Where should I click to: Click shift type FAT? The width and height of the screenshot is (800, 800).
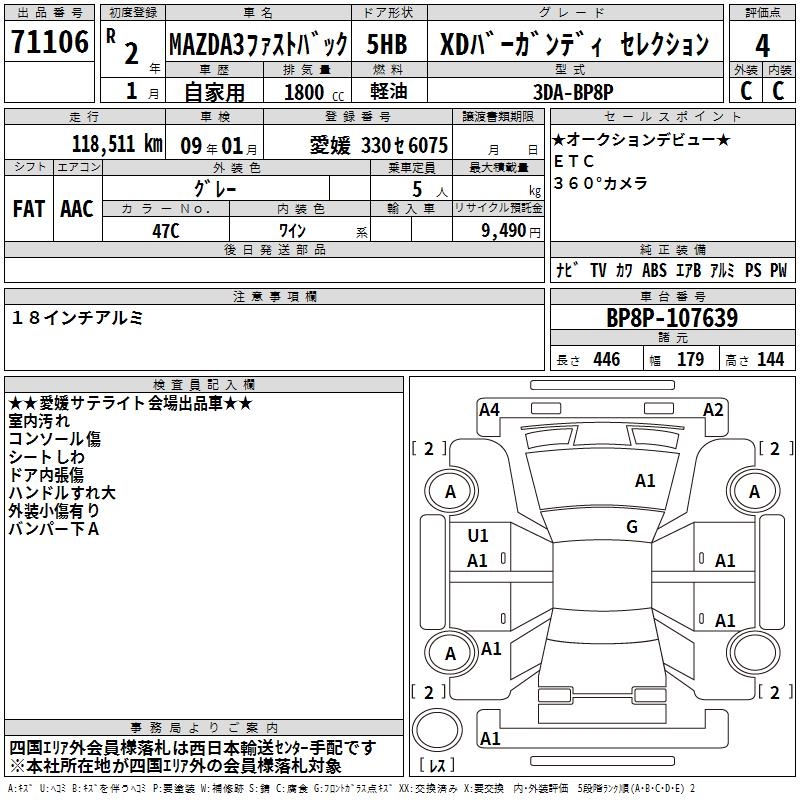tap(29, 209)
